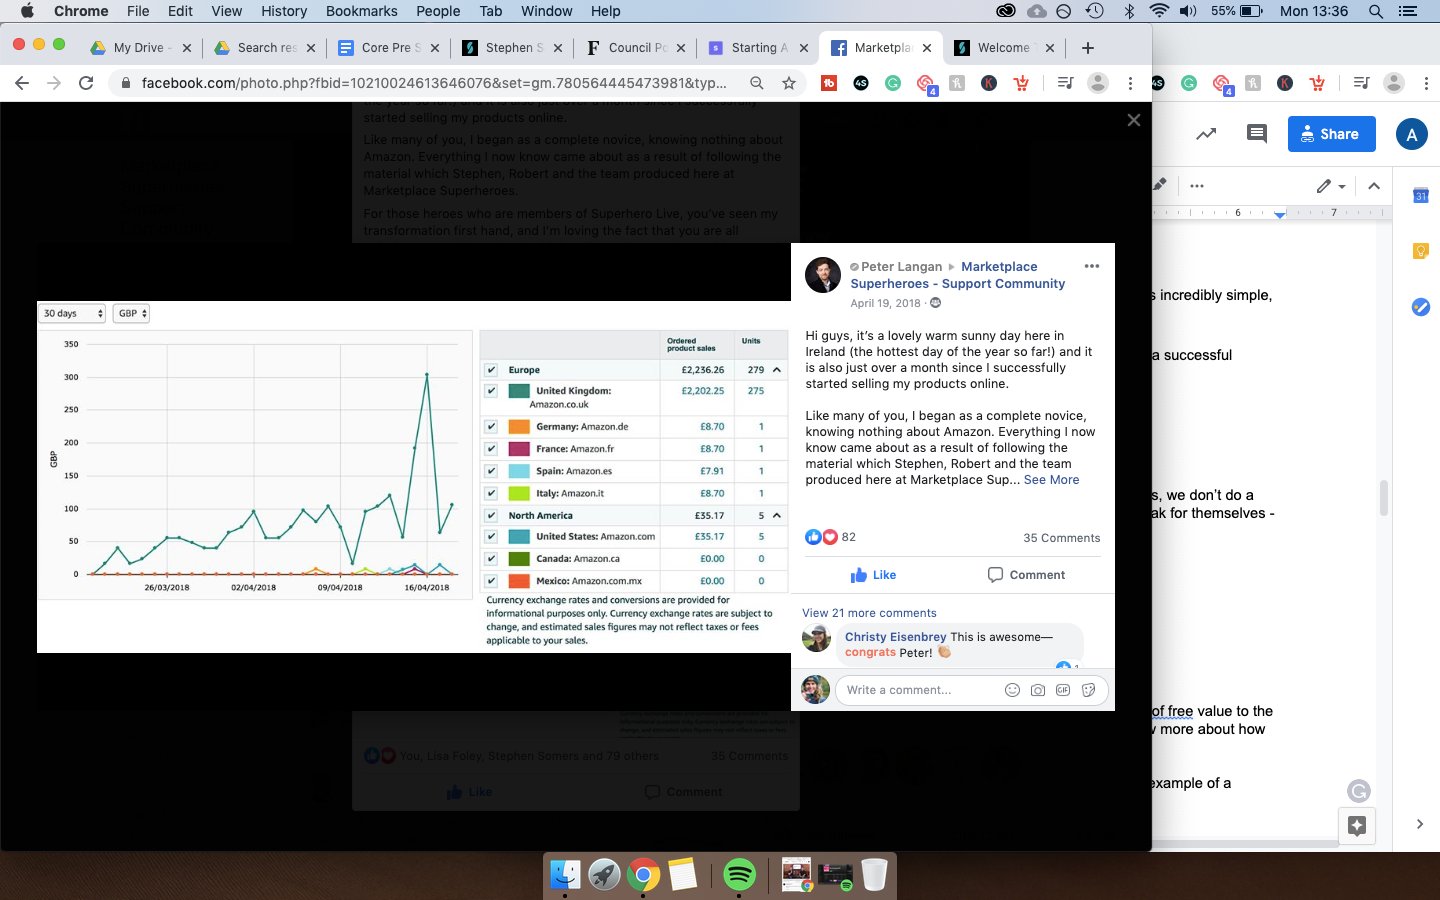Uncheck the Spain Amazon.es checkbox

pyautogui.click(x=491, y=471)
